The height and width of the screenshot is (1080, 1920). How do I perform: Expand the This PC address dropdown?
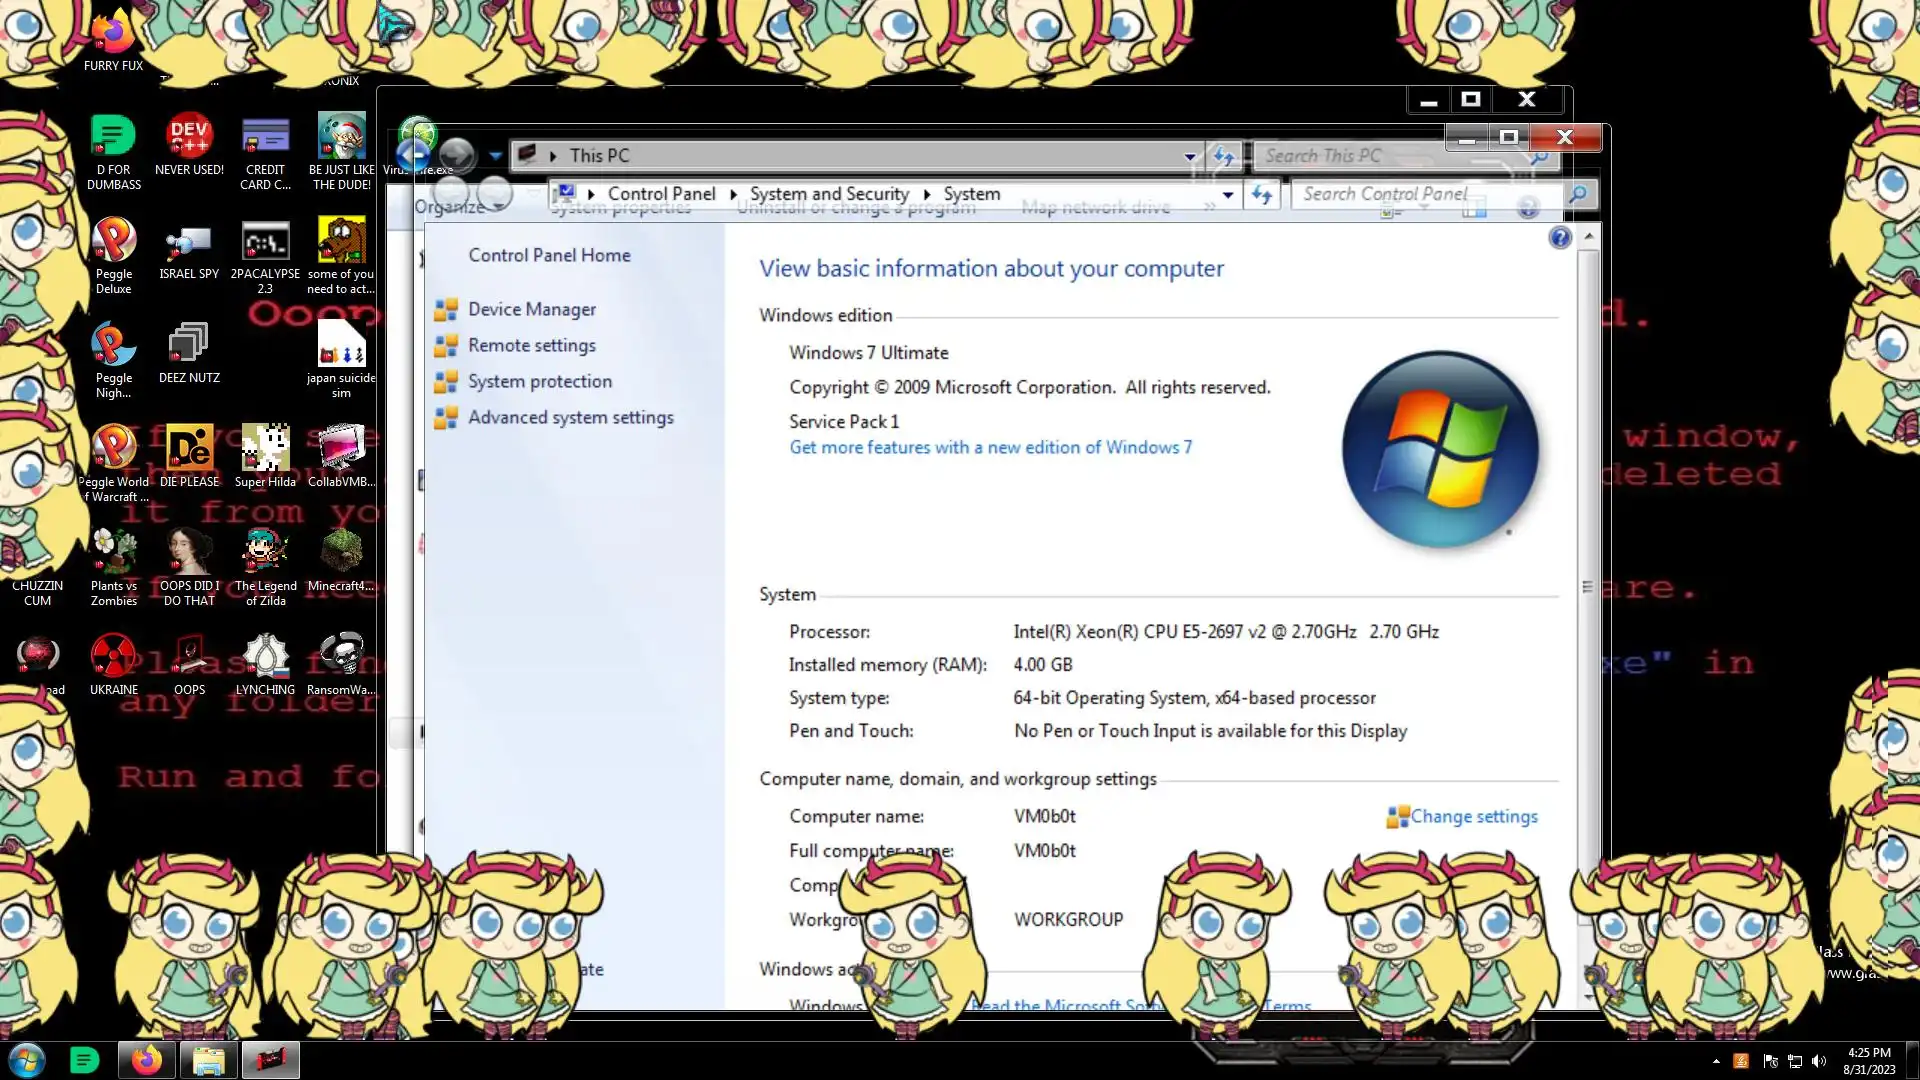click(1189, 156)
